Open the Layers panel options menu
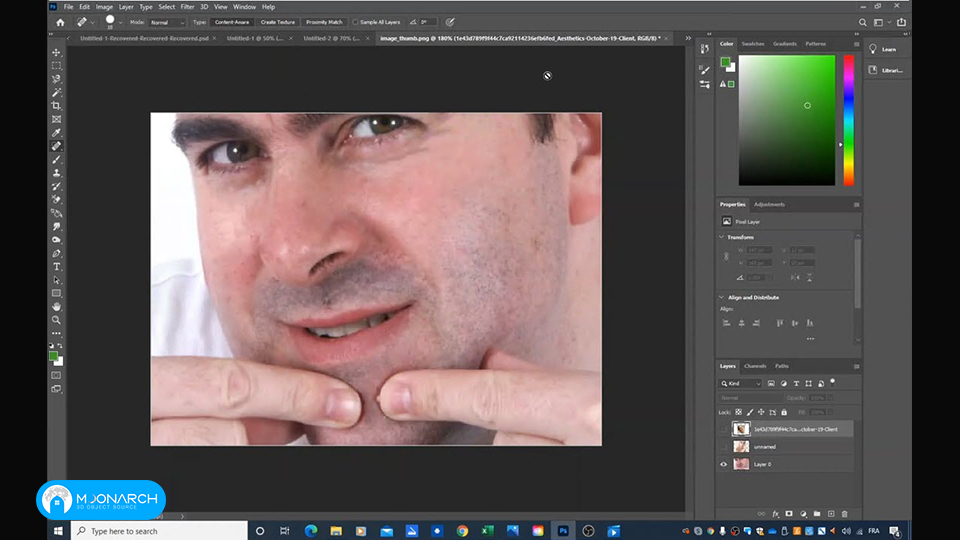 (857, 366)
